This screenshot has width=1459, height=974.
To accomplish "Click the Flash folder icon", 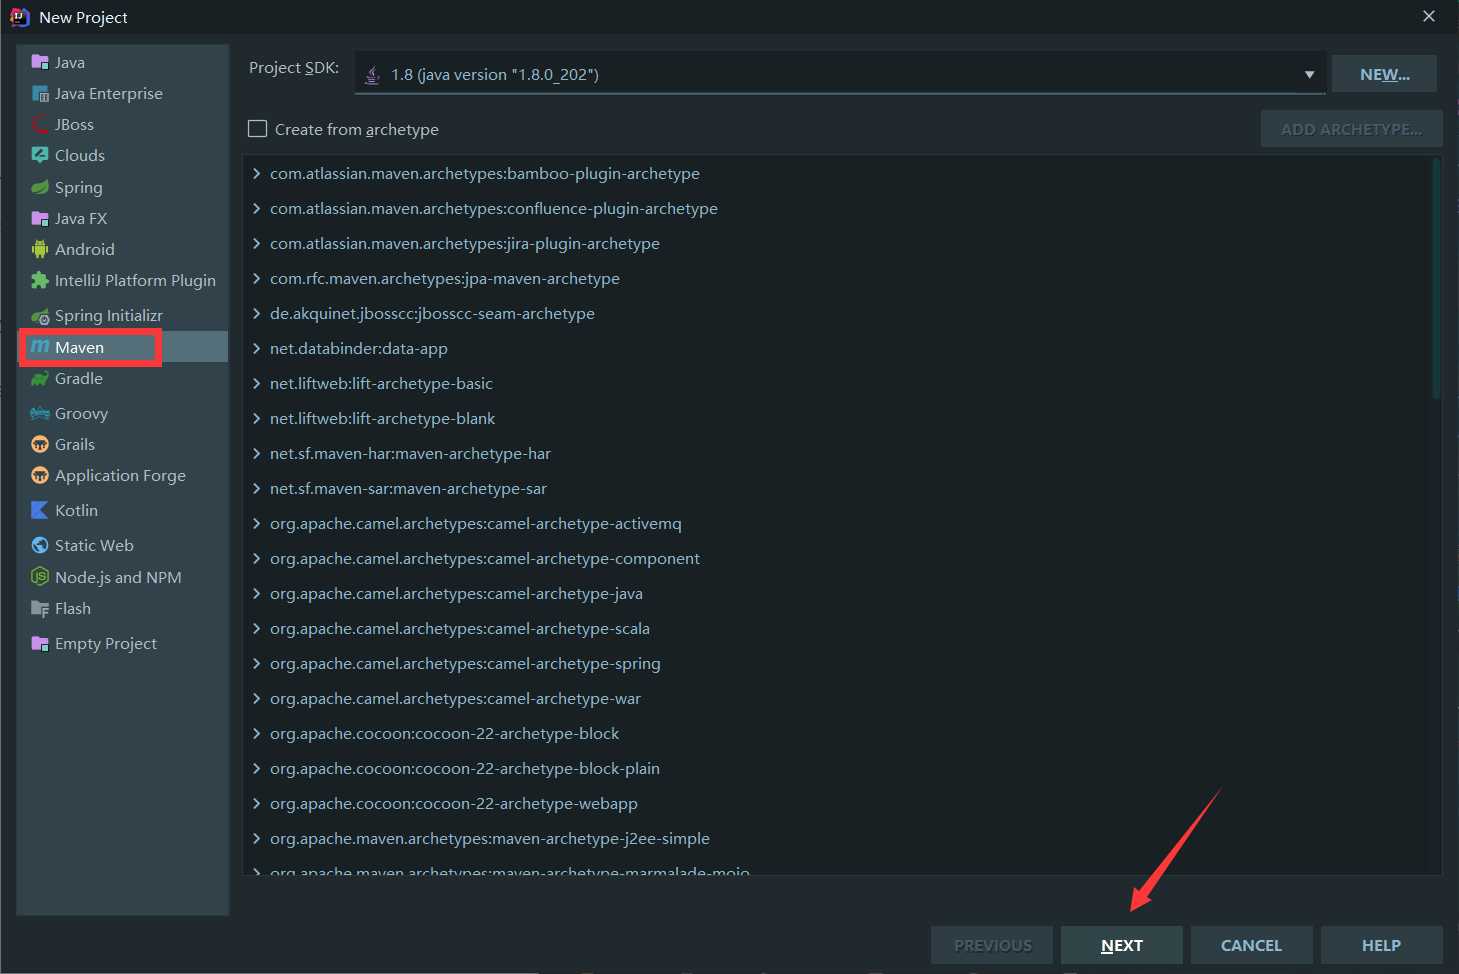I will point(40,608).
